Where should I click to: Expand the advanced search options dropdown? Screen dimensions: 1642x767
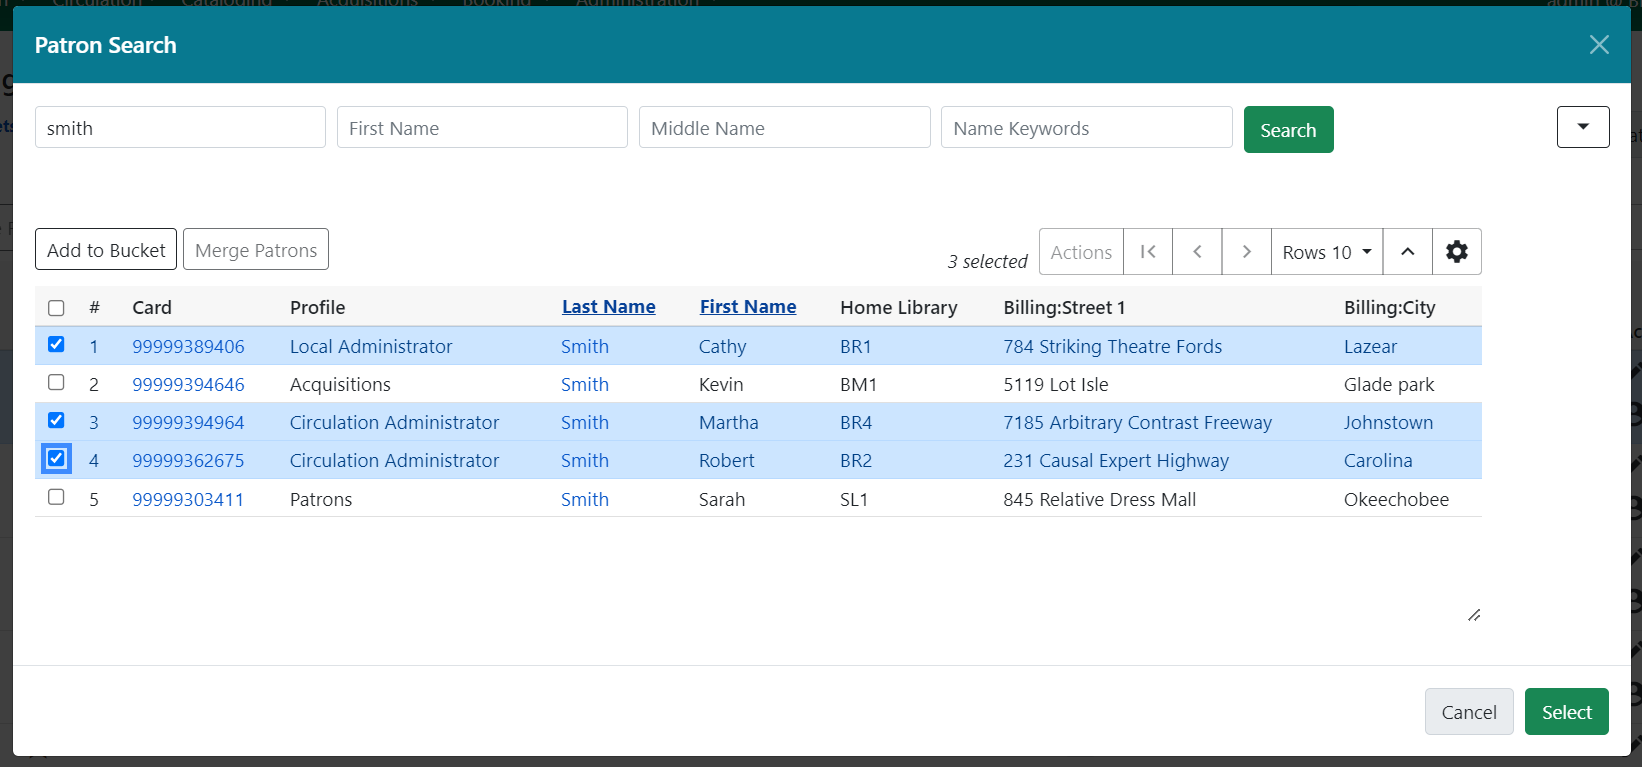[x=1582, y=127]
